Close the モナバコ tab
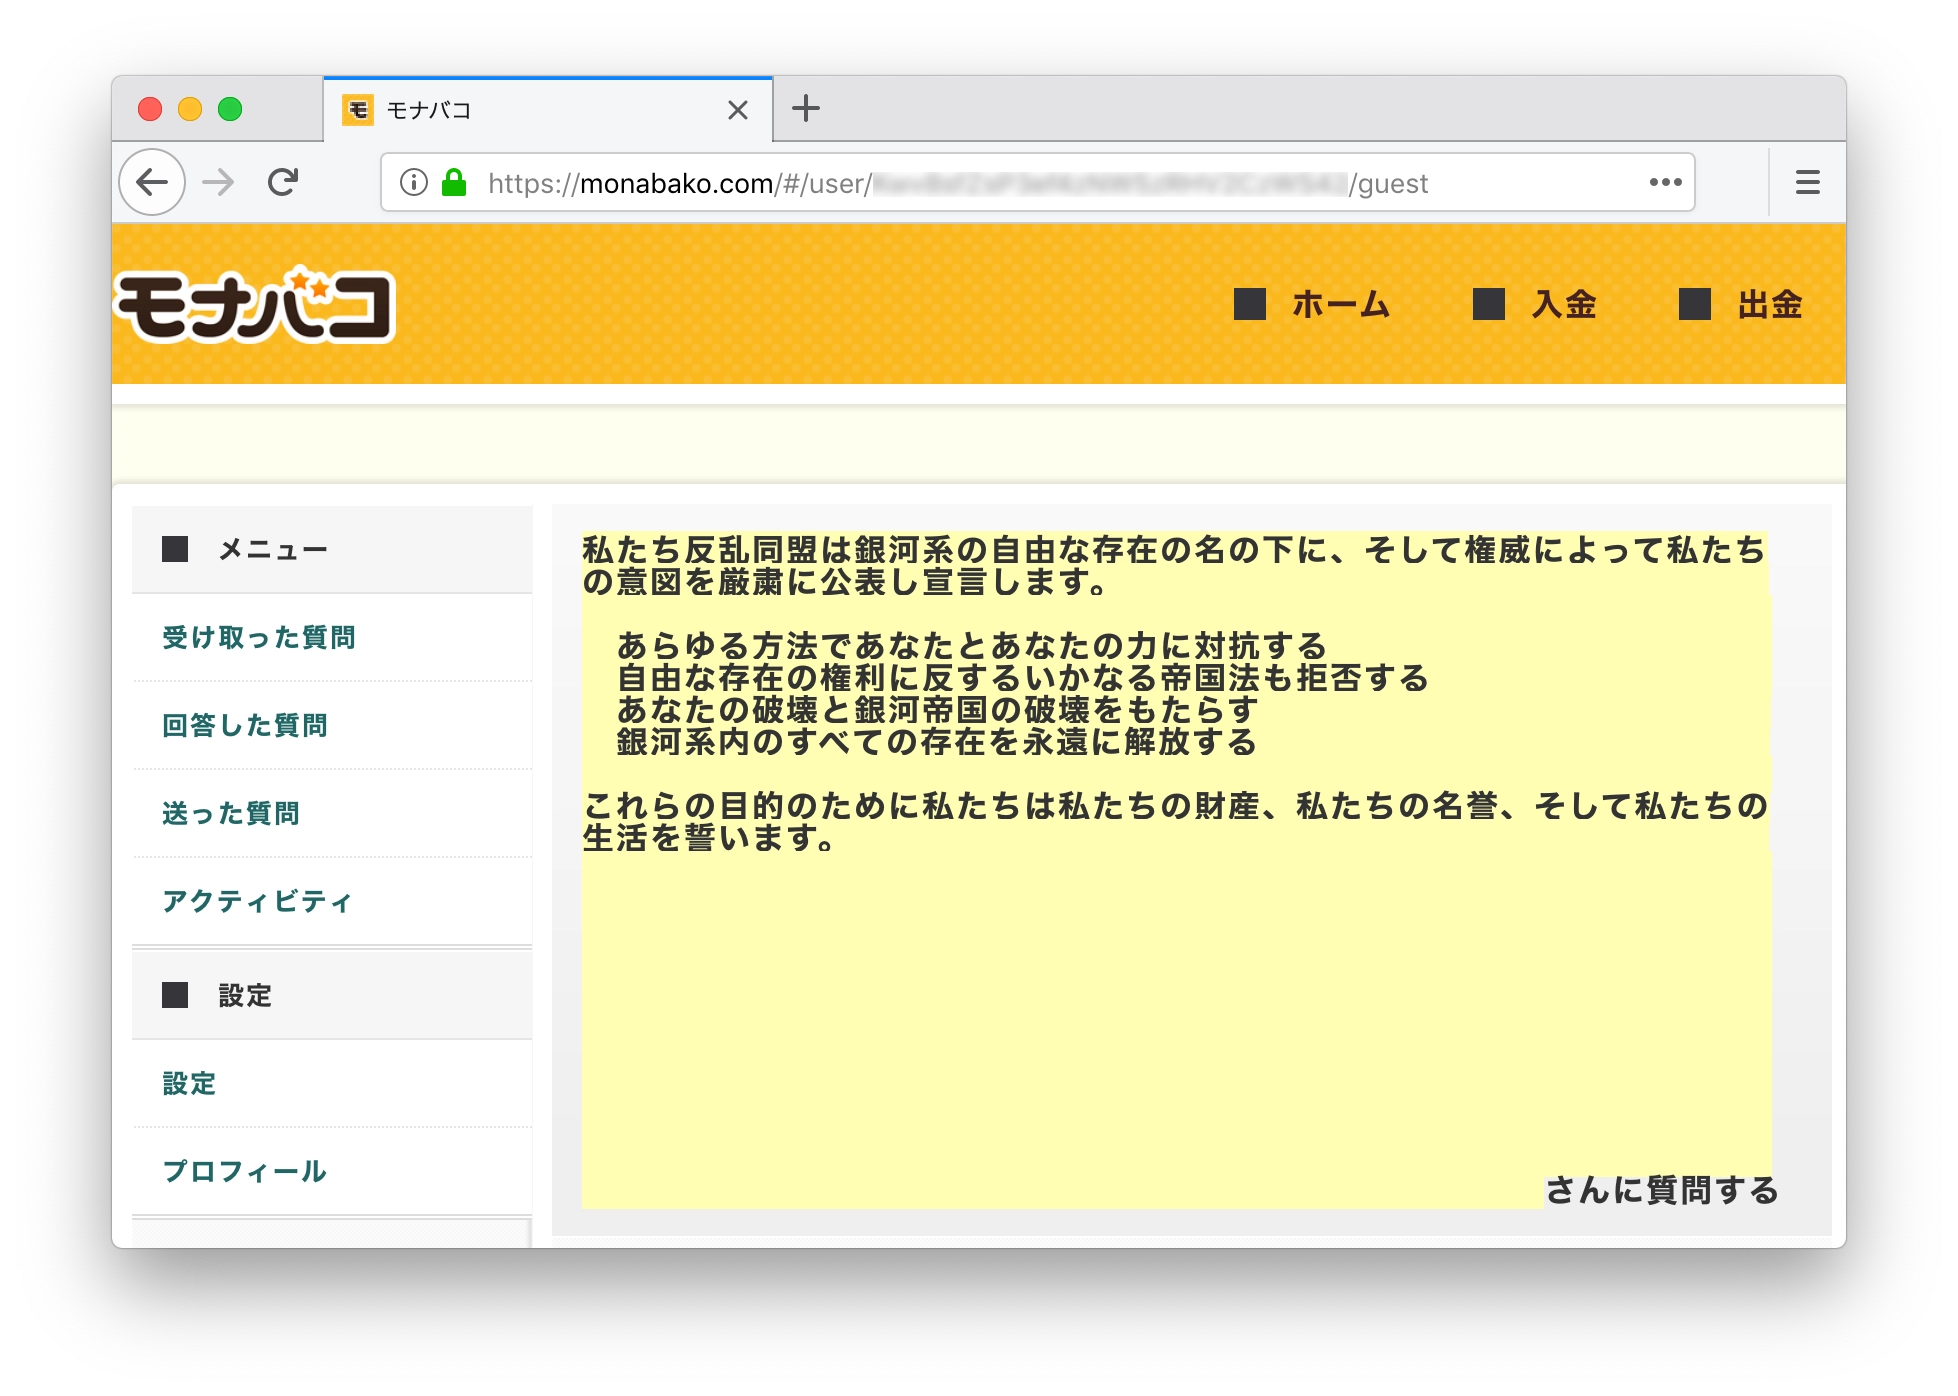Screen dimensions: 1958x1396 click(738, 110)
